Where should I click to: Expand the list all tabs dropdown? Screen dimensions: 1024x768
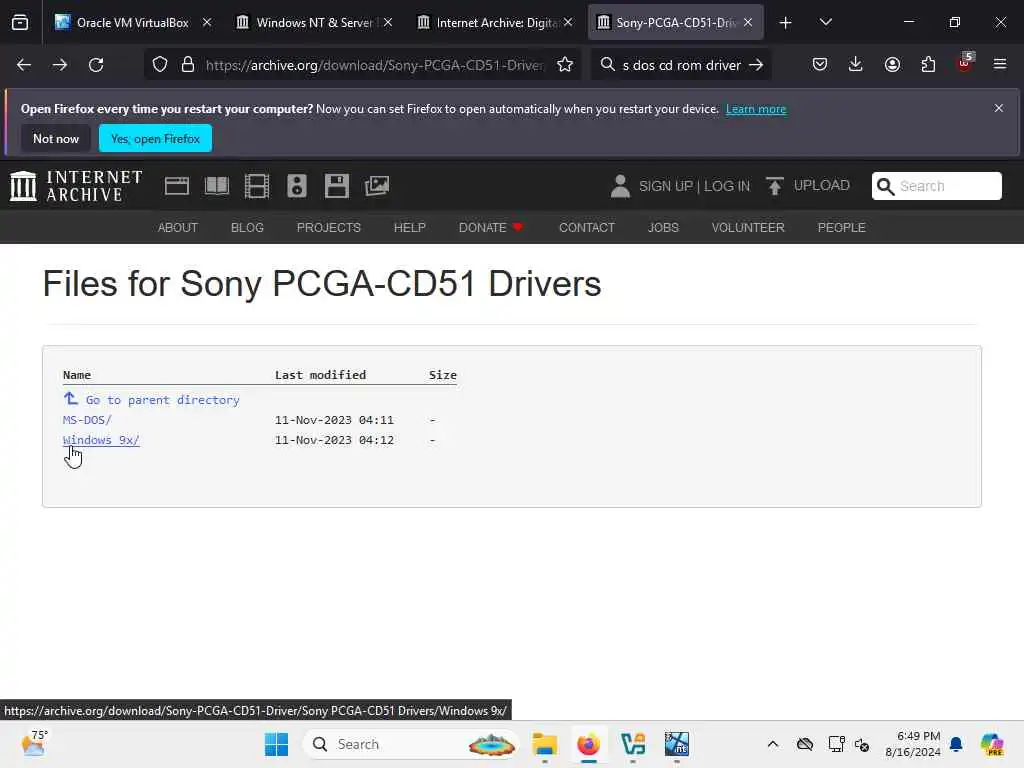coord(825,23)
